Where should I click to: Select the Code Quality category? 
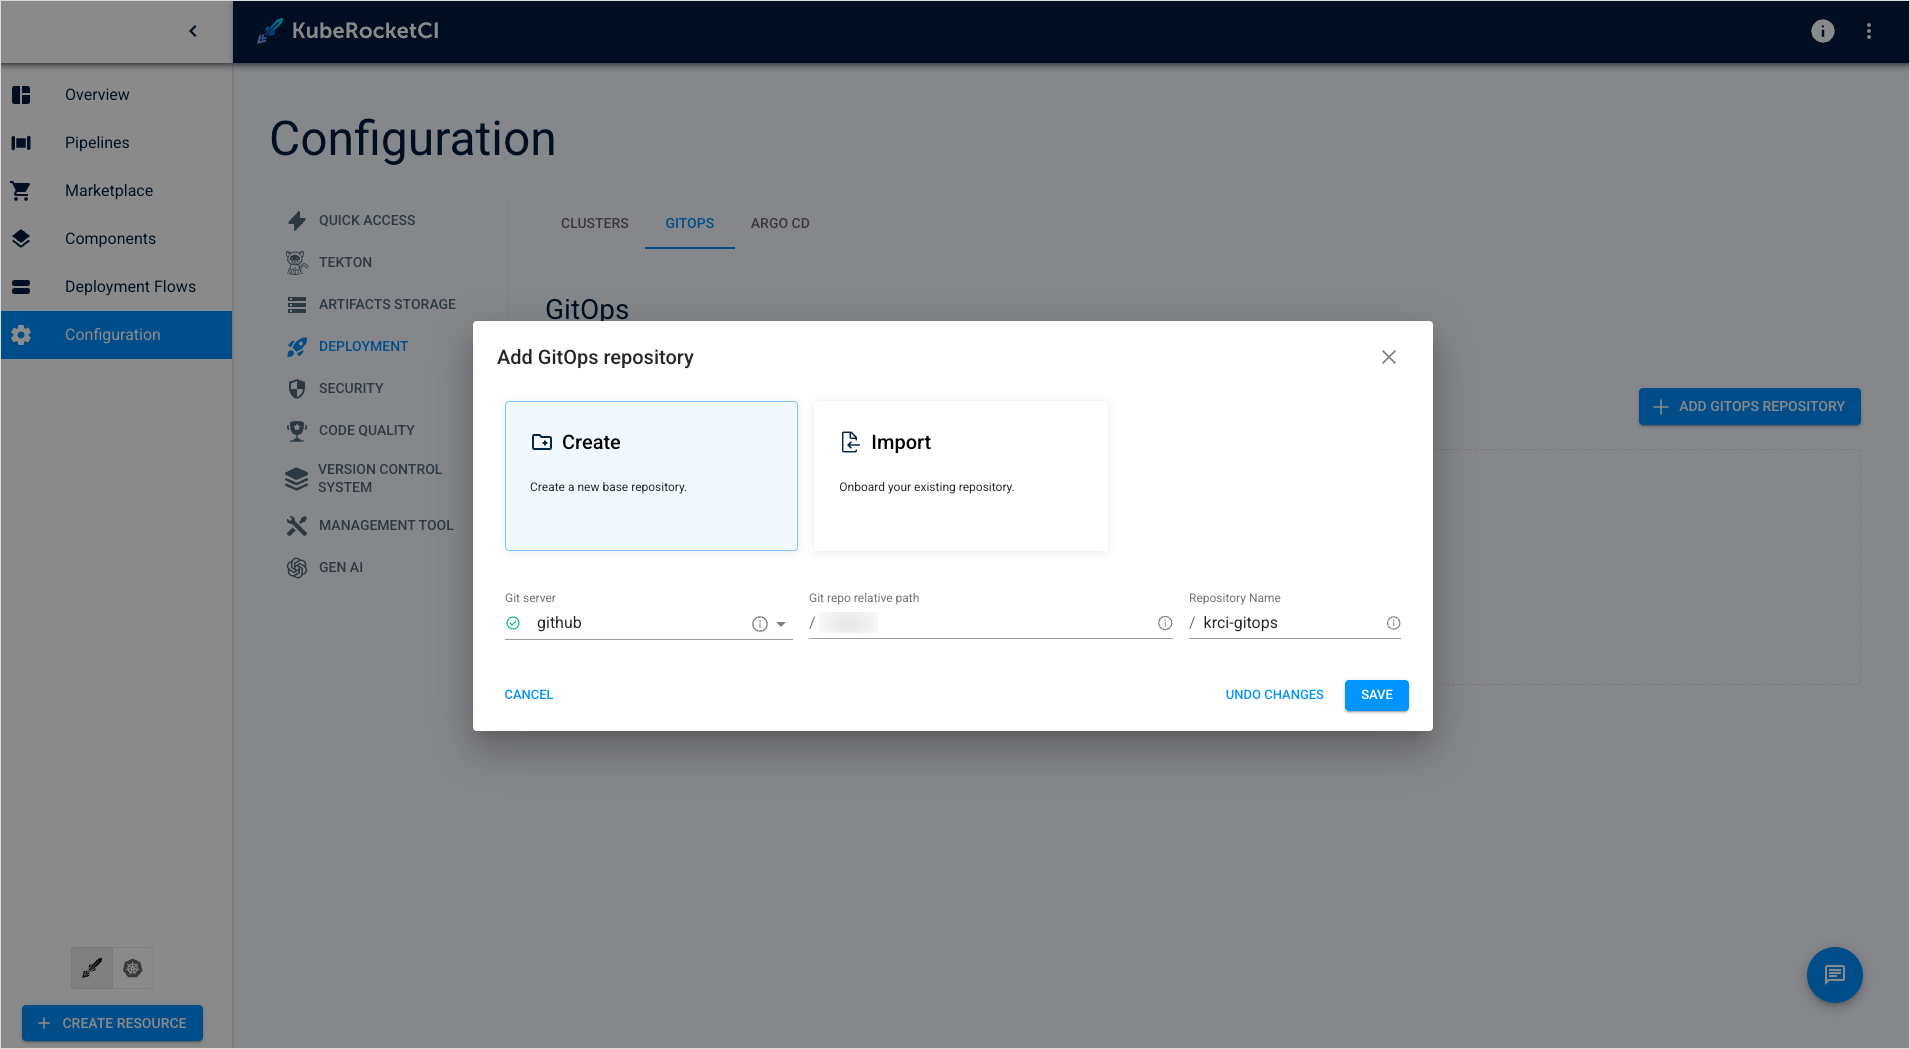tap(366, 430)
